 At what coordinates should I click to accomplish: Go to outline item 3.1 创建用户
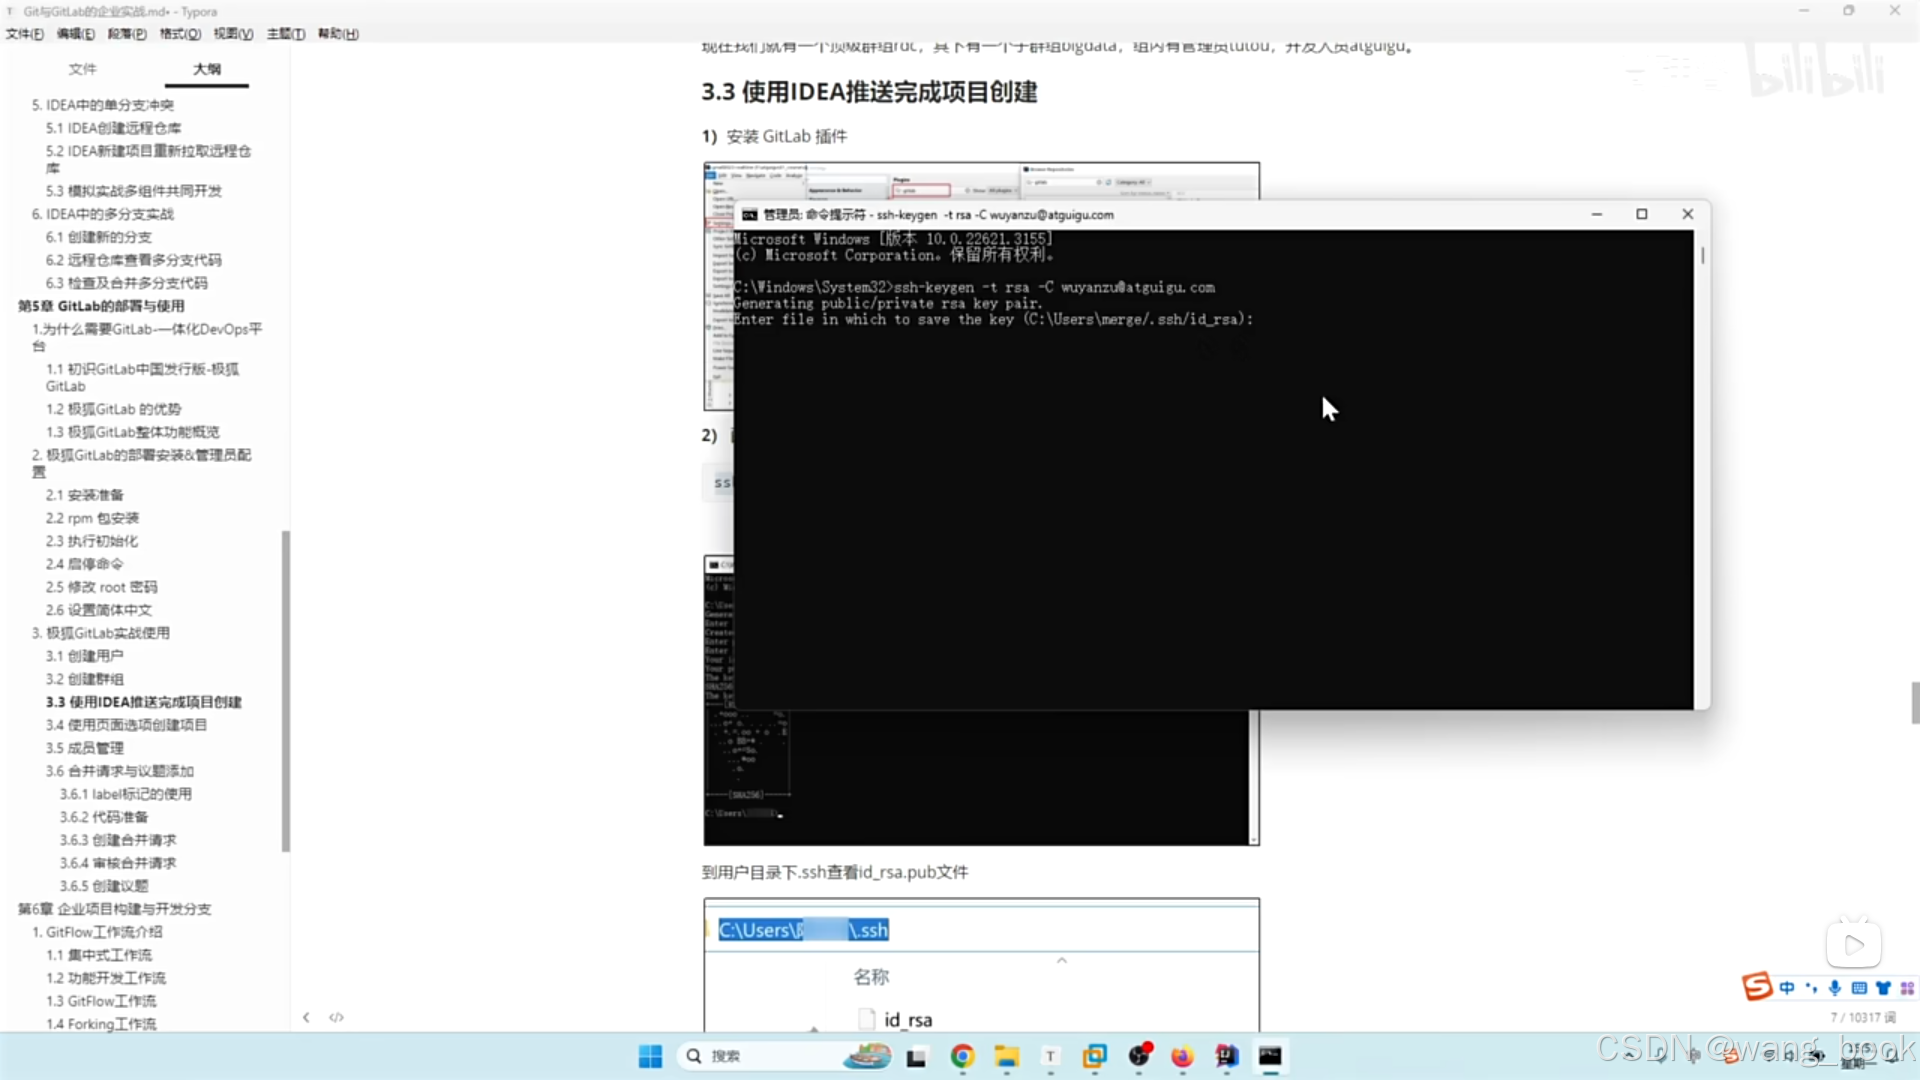84,656
